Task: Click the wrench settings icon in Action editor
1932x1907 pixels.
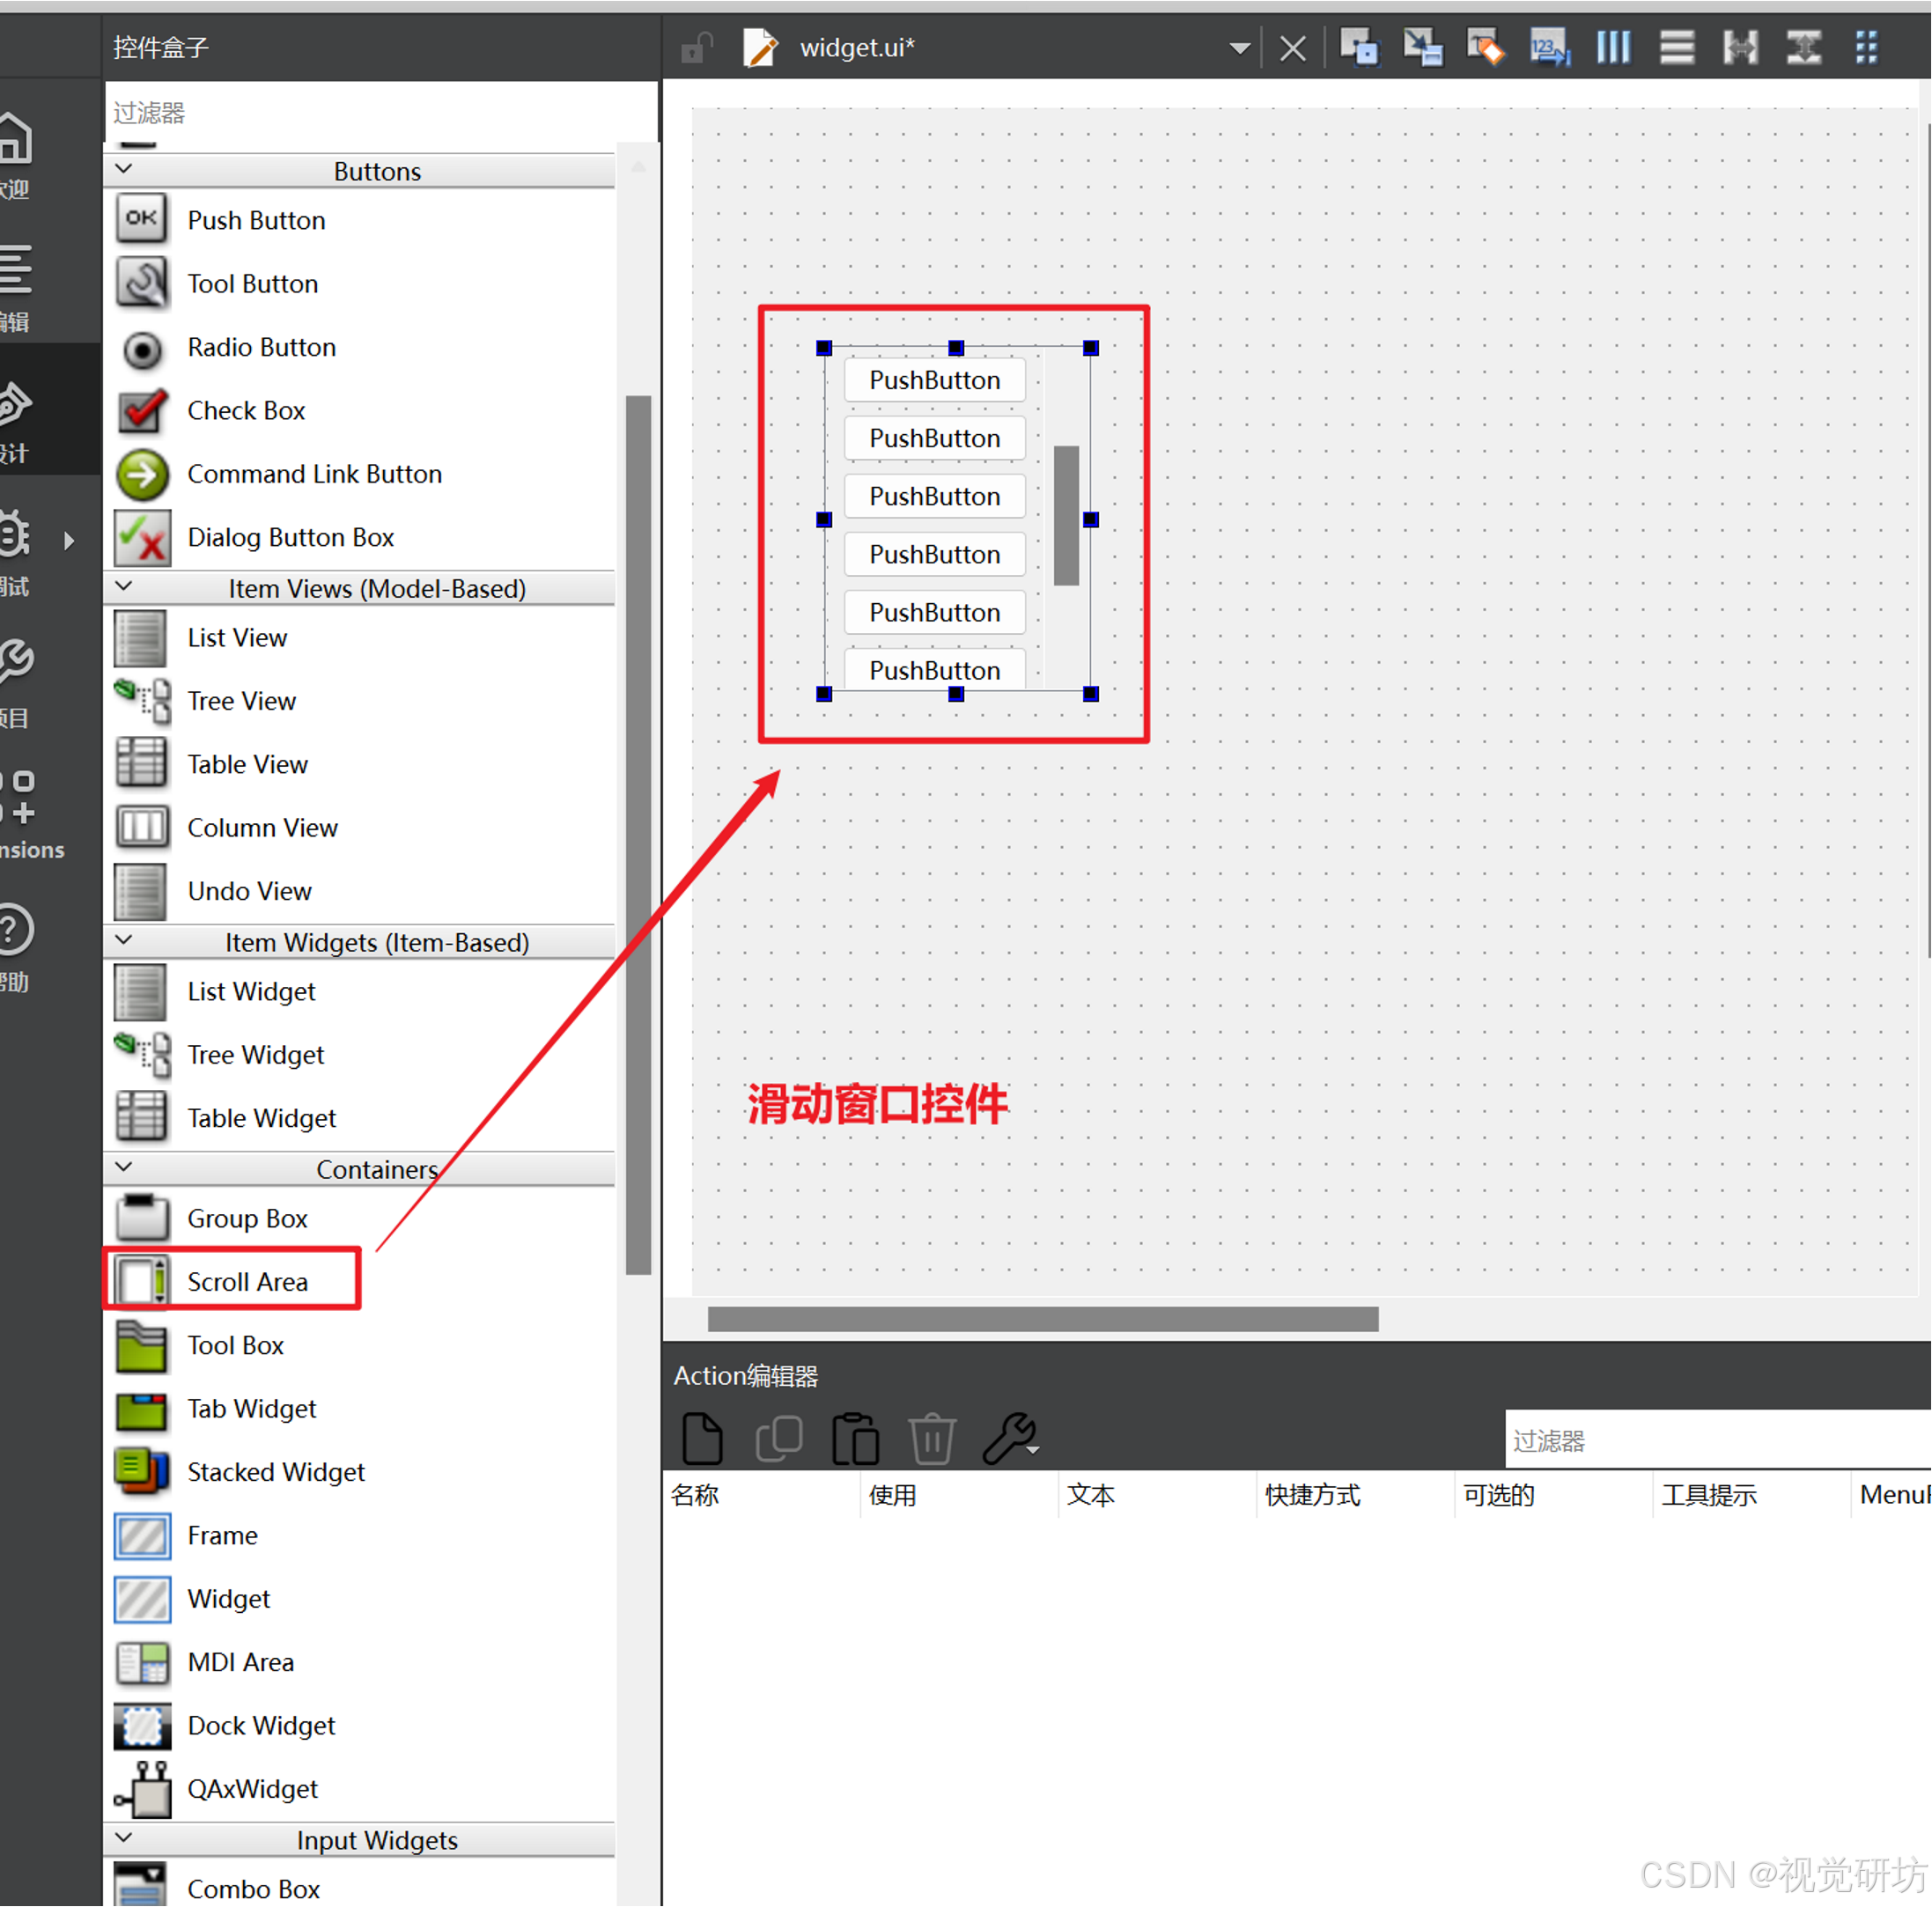Action: pyautogui.click(x=1009, y=1438)
